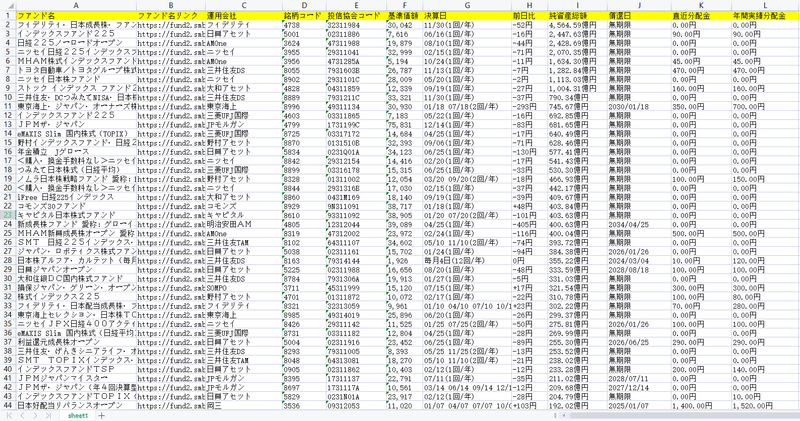Select the cell 利益還元成長株オープン
800x421 pixels.
click(76, 342)
